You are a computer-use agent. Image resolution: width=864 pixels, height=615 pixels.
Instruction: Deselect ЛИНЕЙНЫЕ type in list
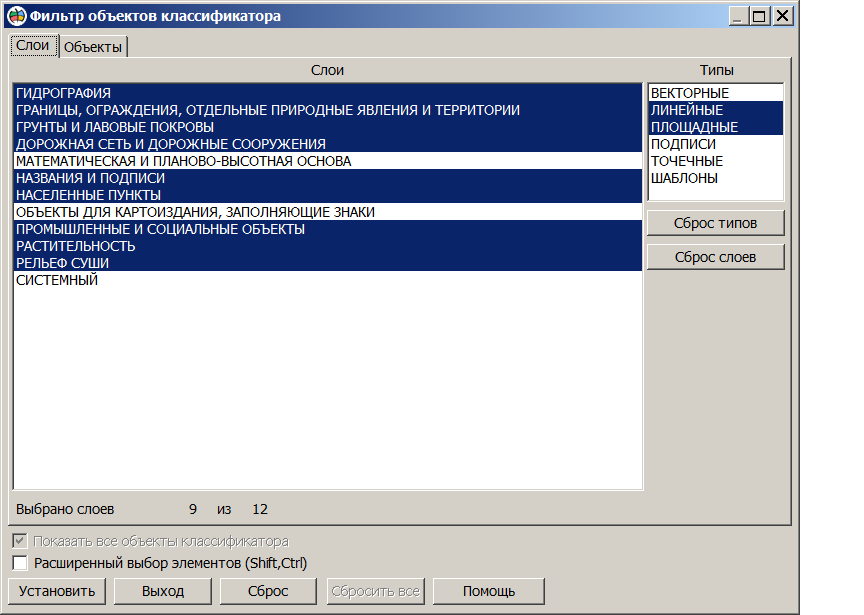pyautogui.click(x=687, y=110)
